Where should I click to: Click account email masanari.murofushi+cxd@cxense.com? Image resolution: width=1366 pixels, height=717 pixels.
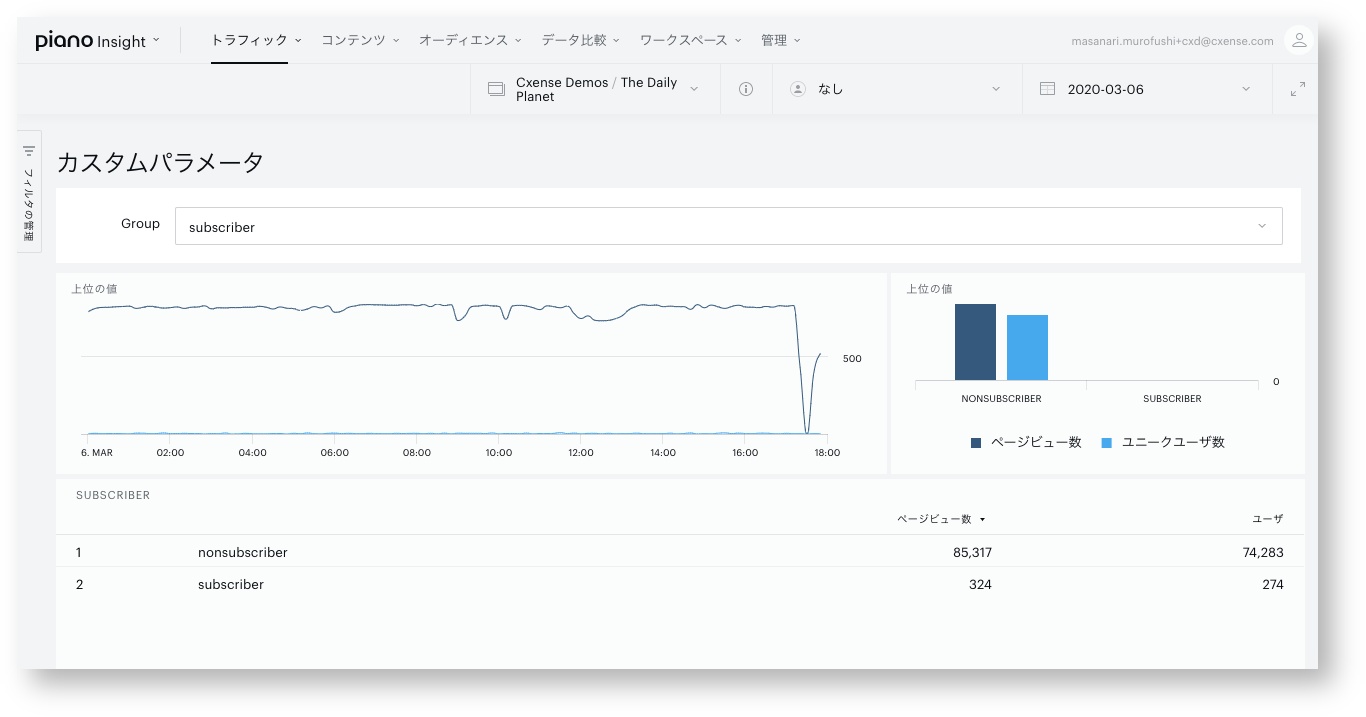(x=1172, y=41)
